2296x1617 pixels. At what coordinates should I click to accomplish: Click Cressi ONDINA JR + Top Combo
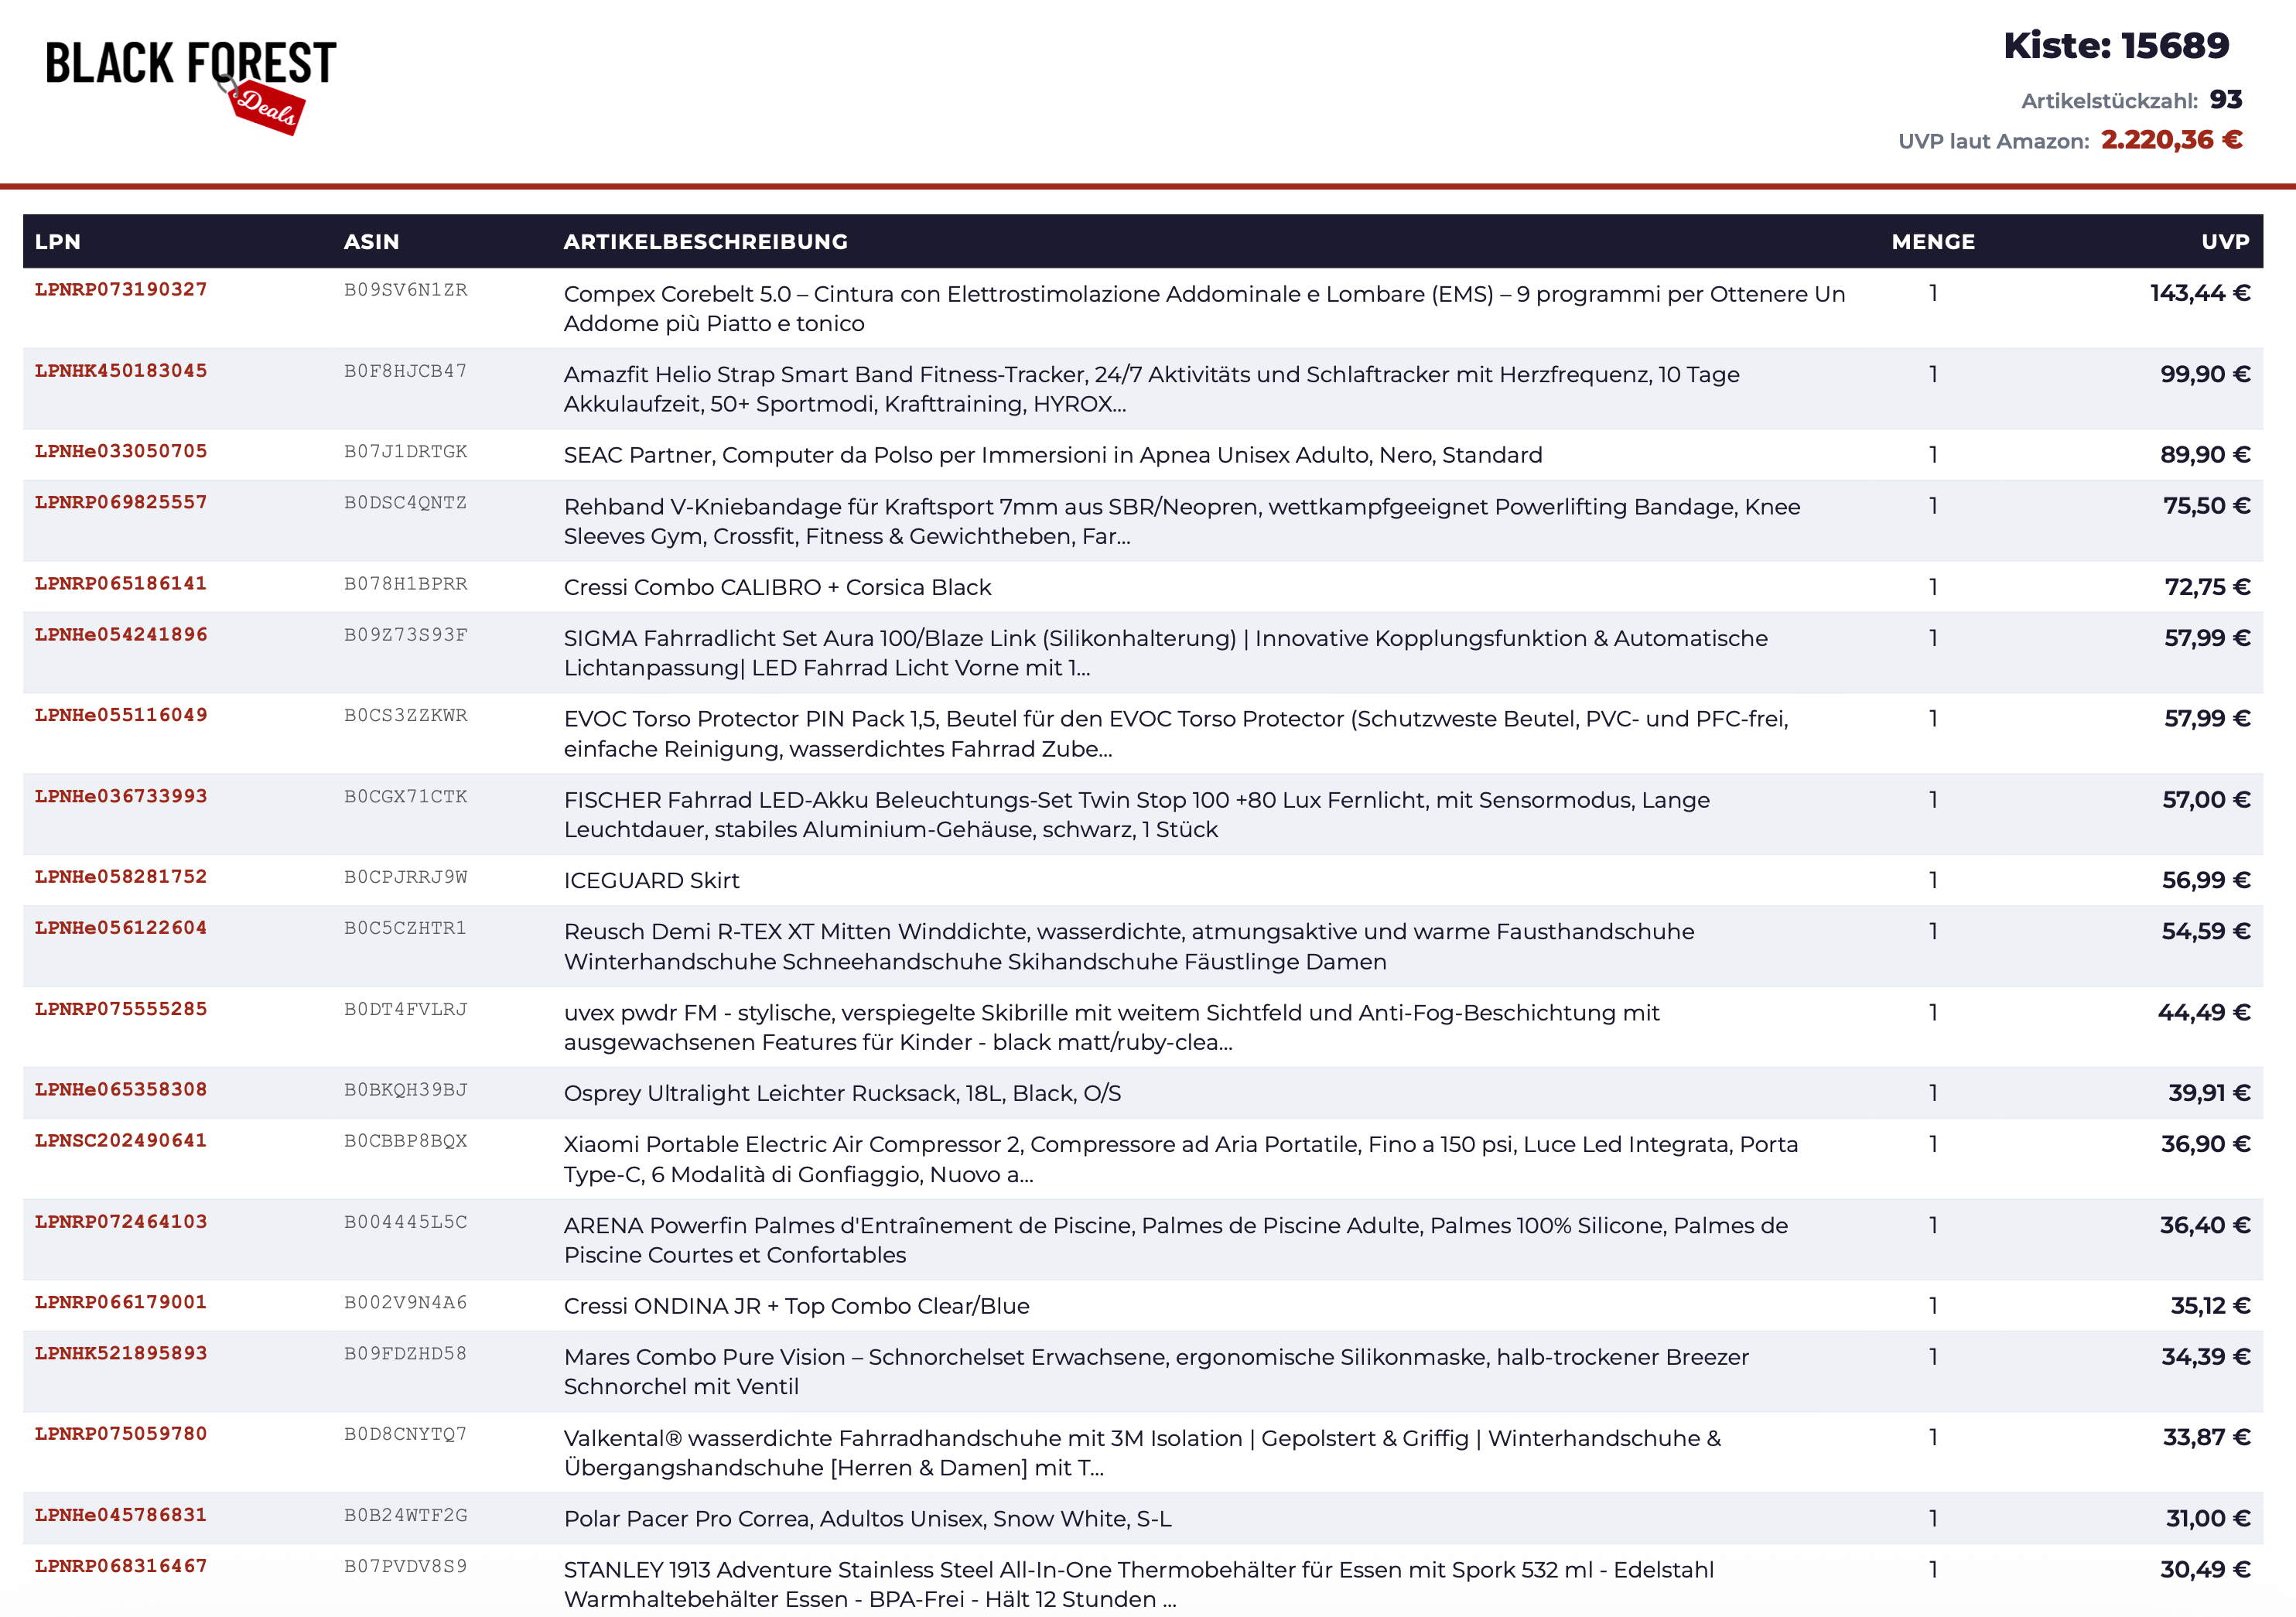(x=796, y=1306)
